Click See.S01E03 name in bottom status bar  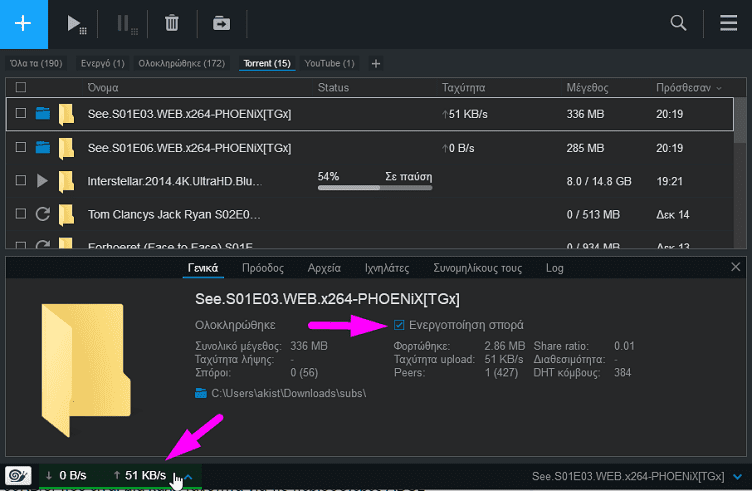click(628, 477)
